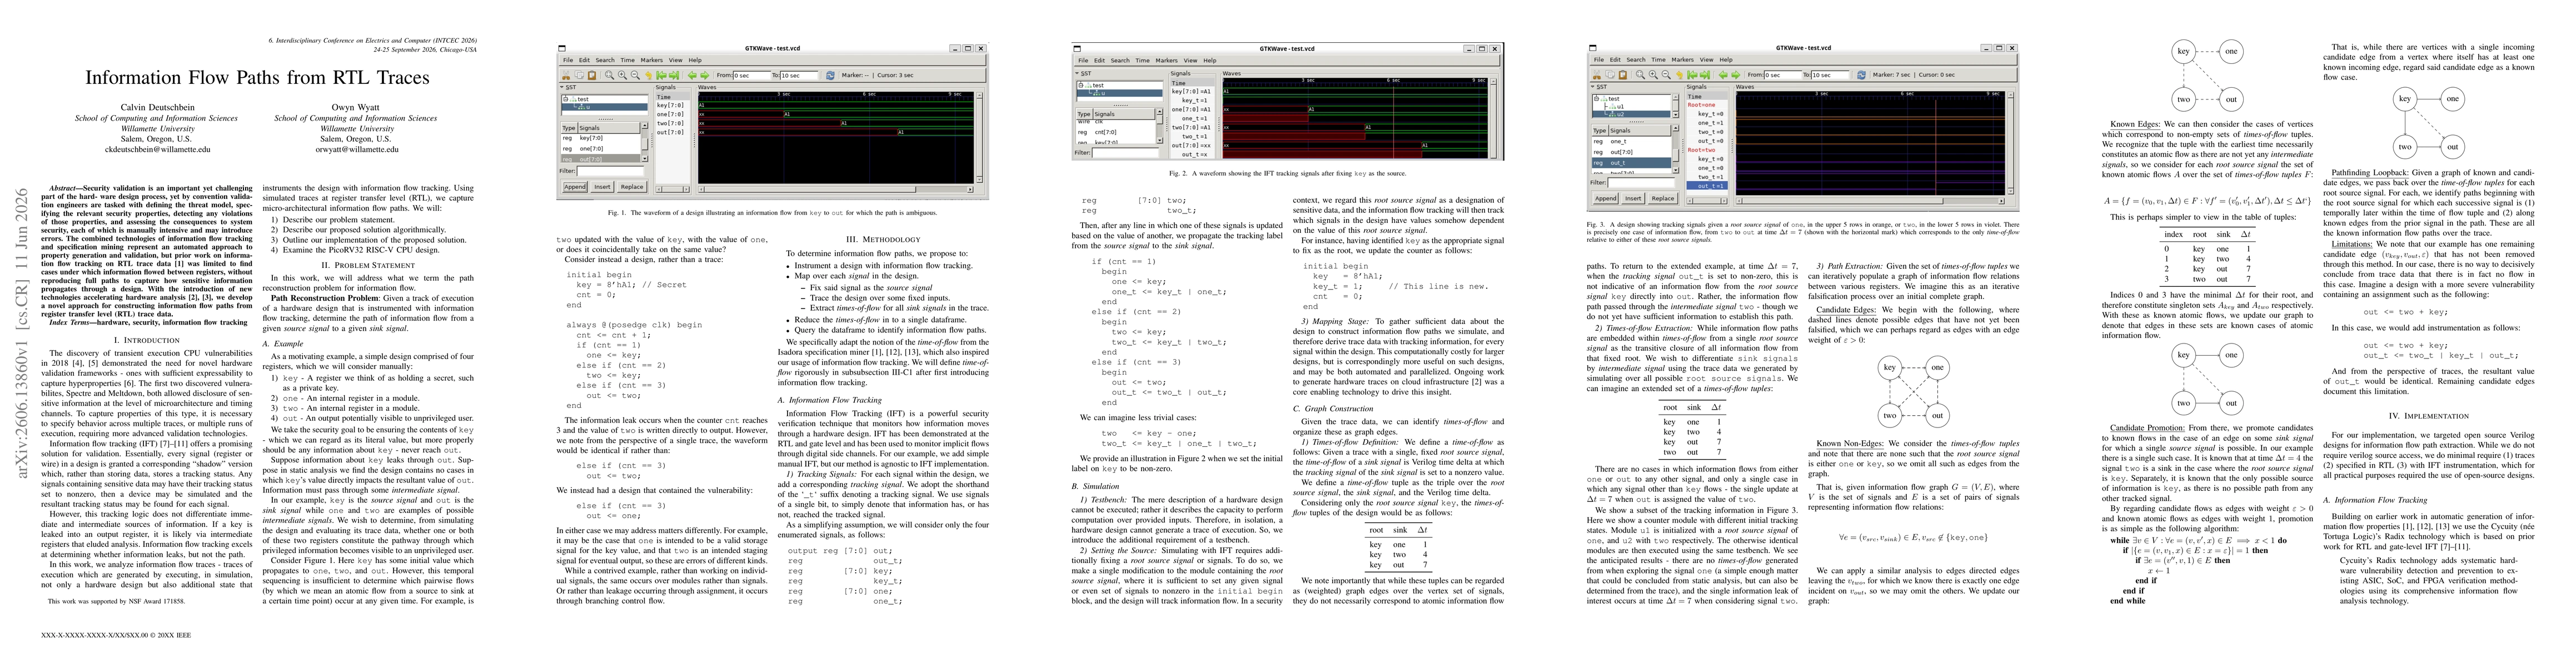Collapse the SST panel in Fig. 2 GTKWave
This screenshot has height=667, width=2576.
coord(1077,74)
